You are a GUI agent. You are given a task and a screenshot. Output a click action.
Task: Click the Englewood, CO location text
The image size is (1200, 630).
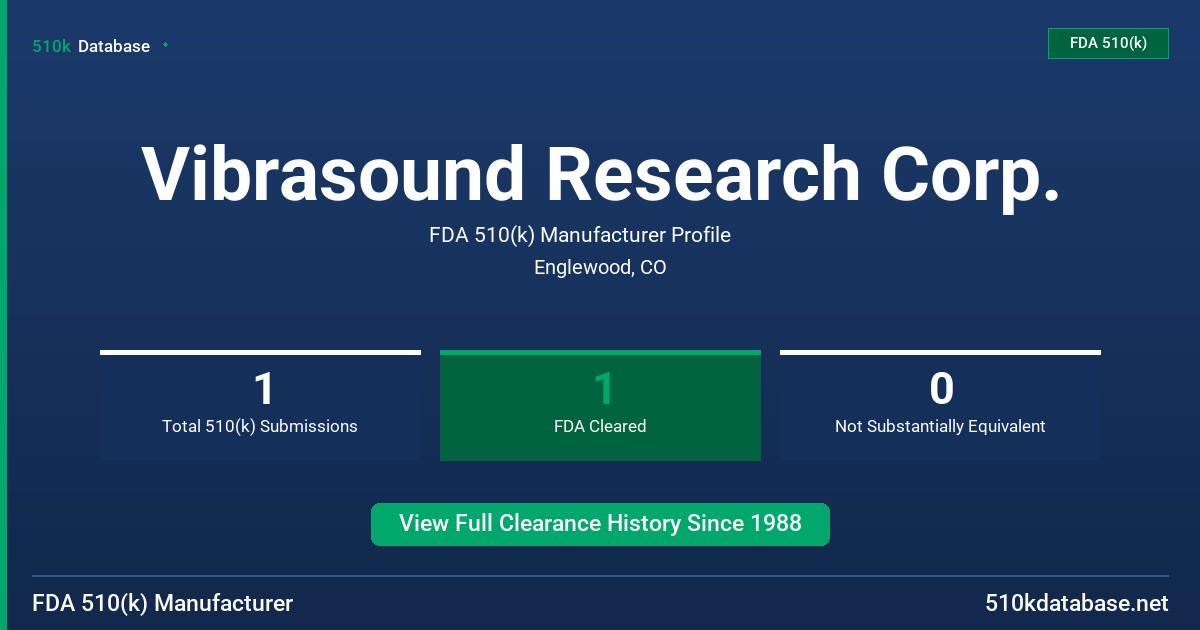tap(600, 268)
